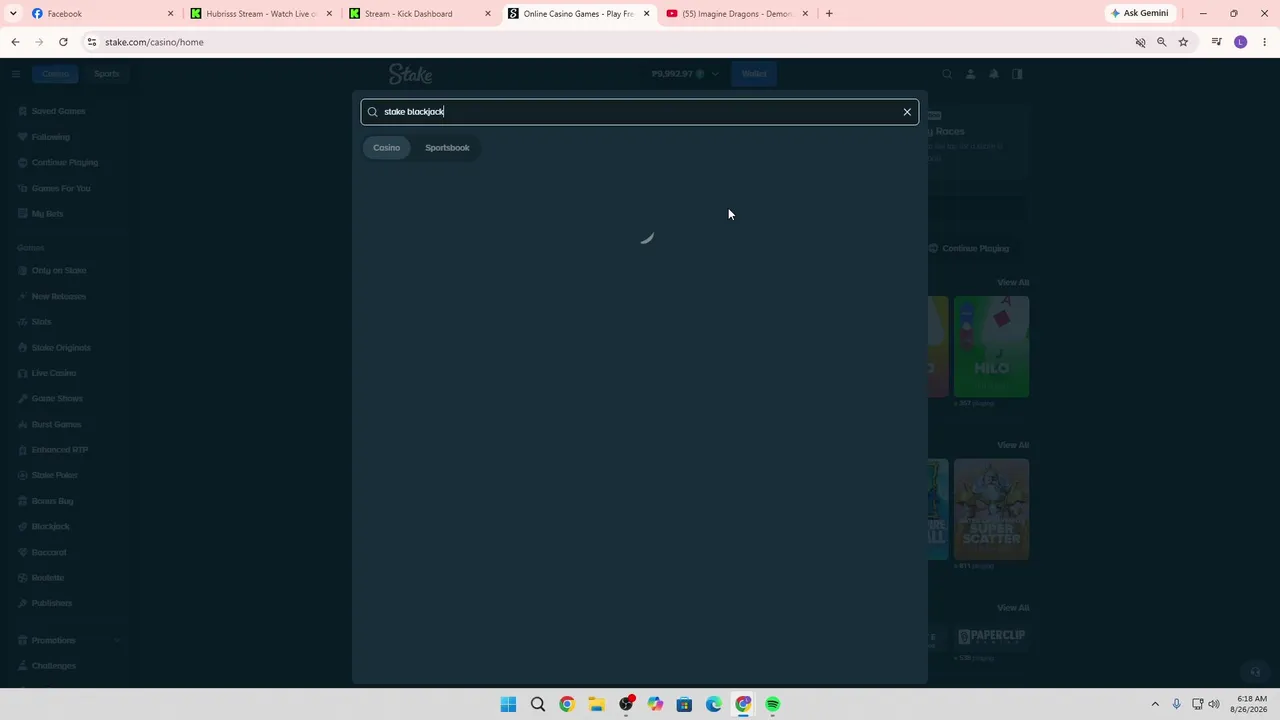Switch to the Imagine Dragons YouTube tab

(x=737, y=14)
